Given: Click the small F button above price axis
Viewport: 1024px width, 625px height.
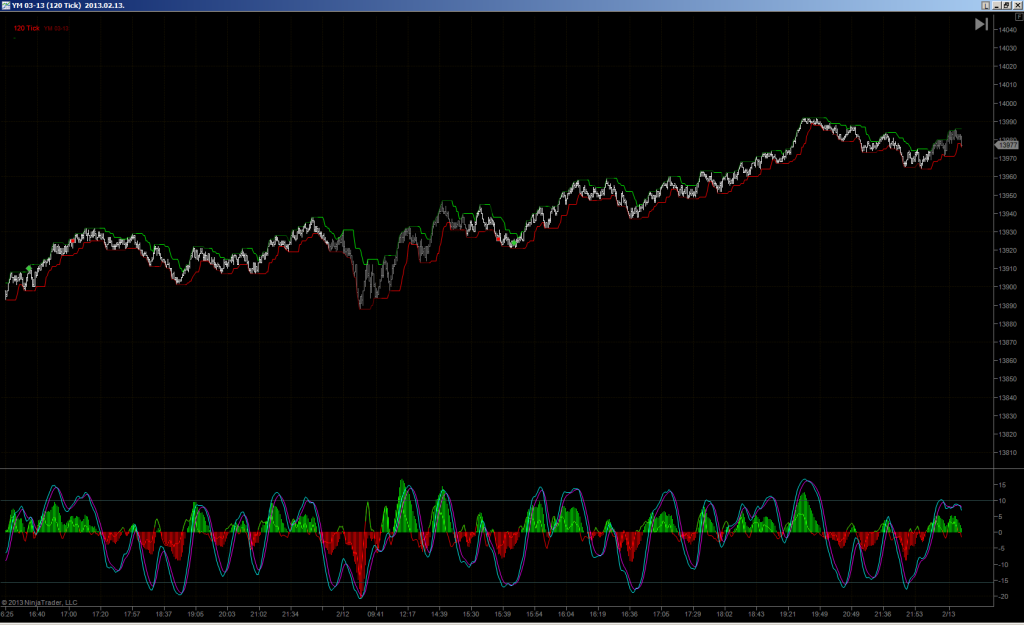Looking at the screenshot, I should click(x=1019, y=17).
